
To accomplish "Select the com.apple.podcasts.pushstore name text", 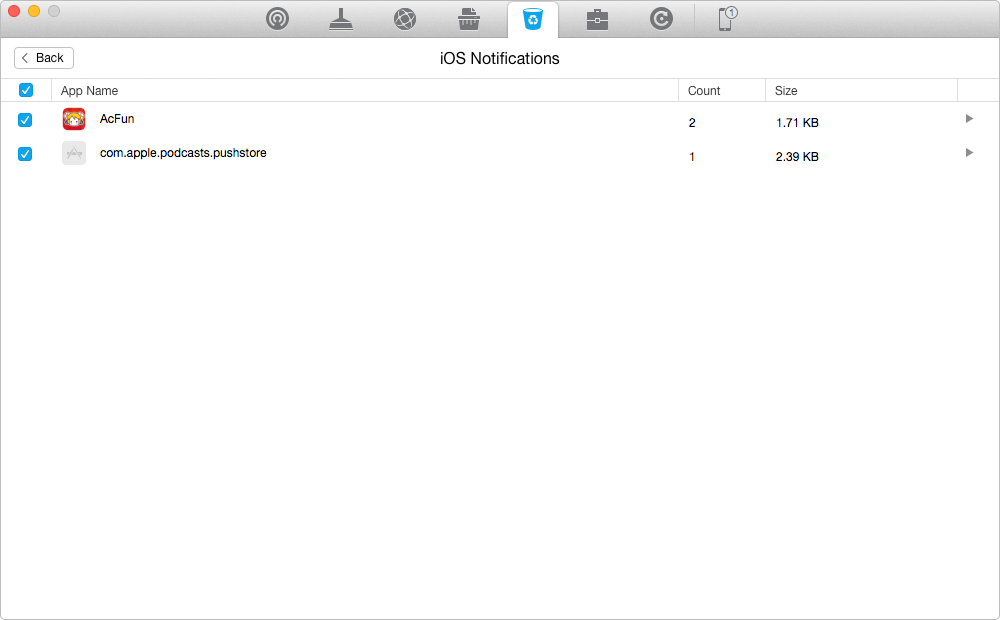I will coord(183,153).
